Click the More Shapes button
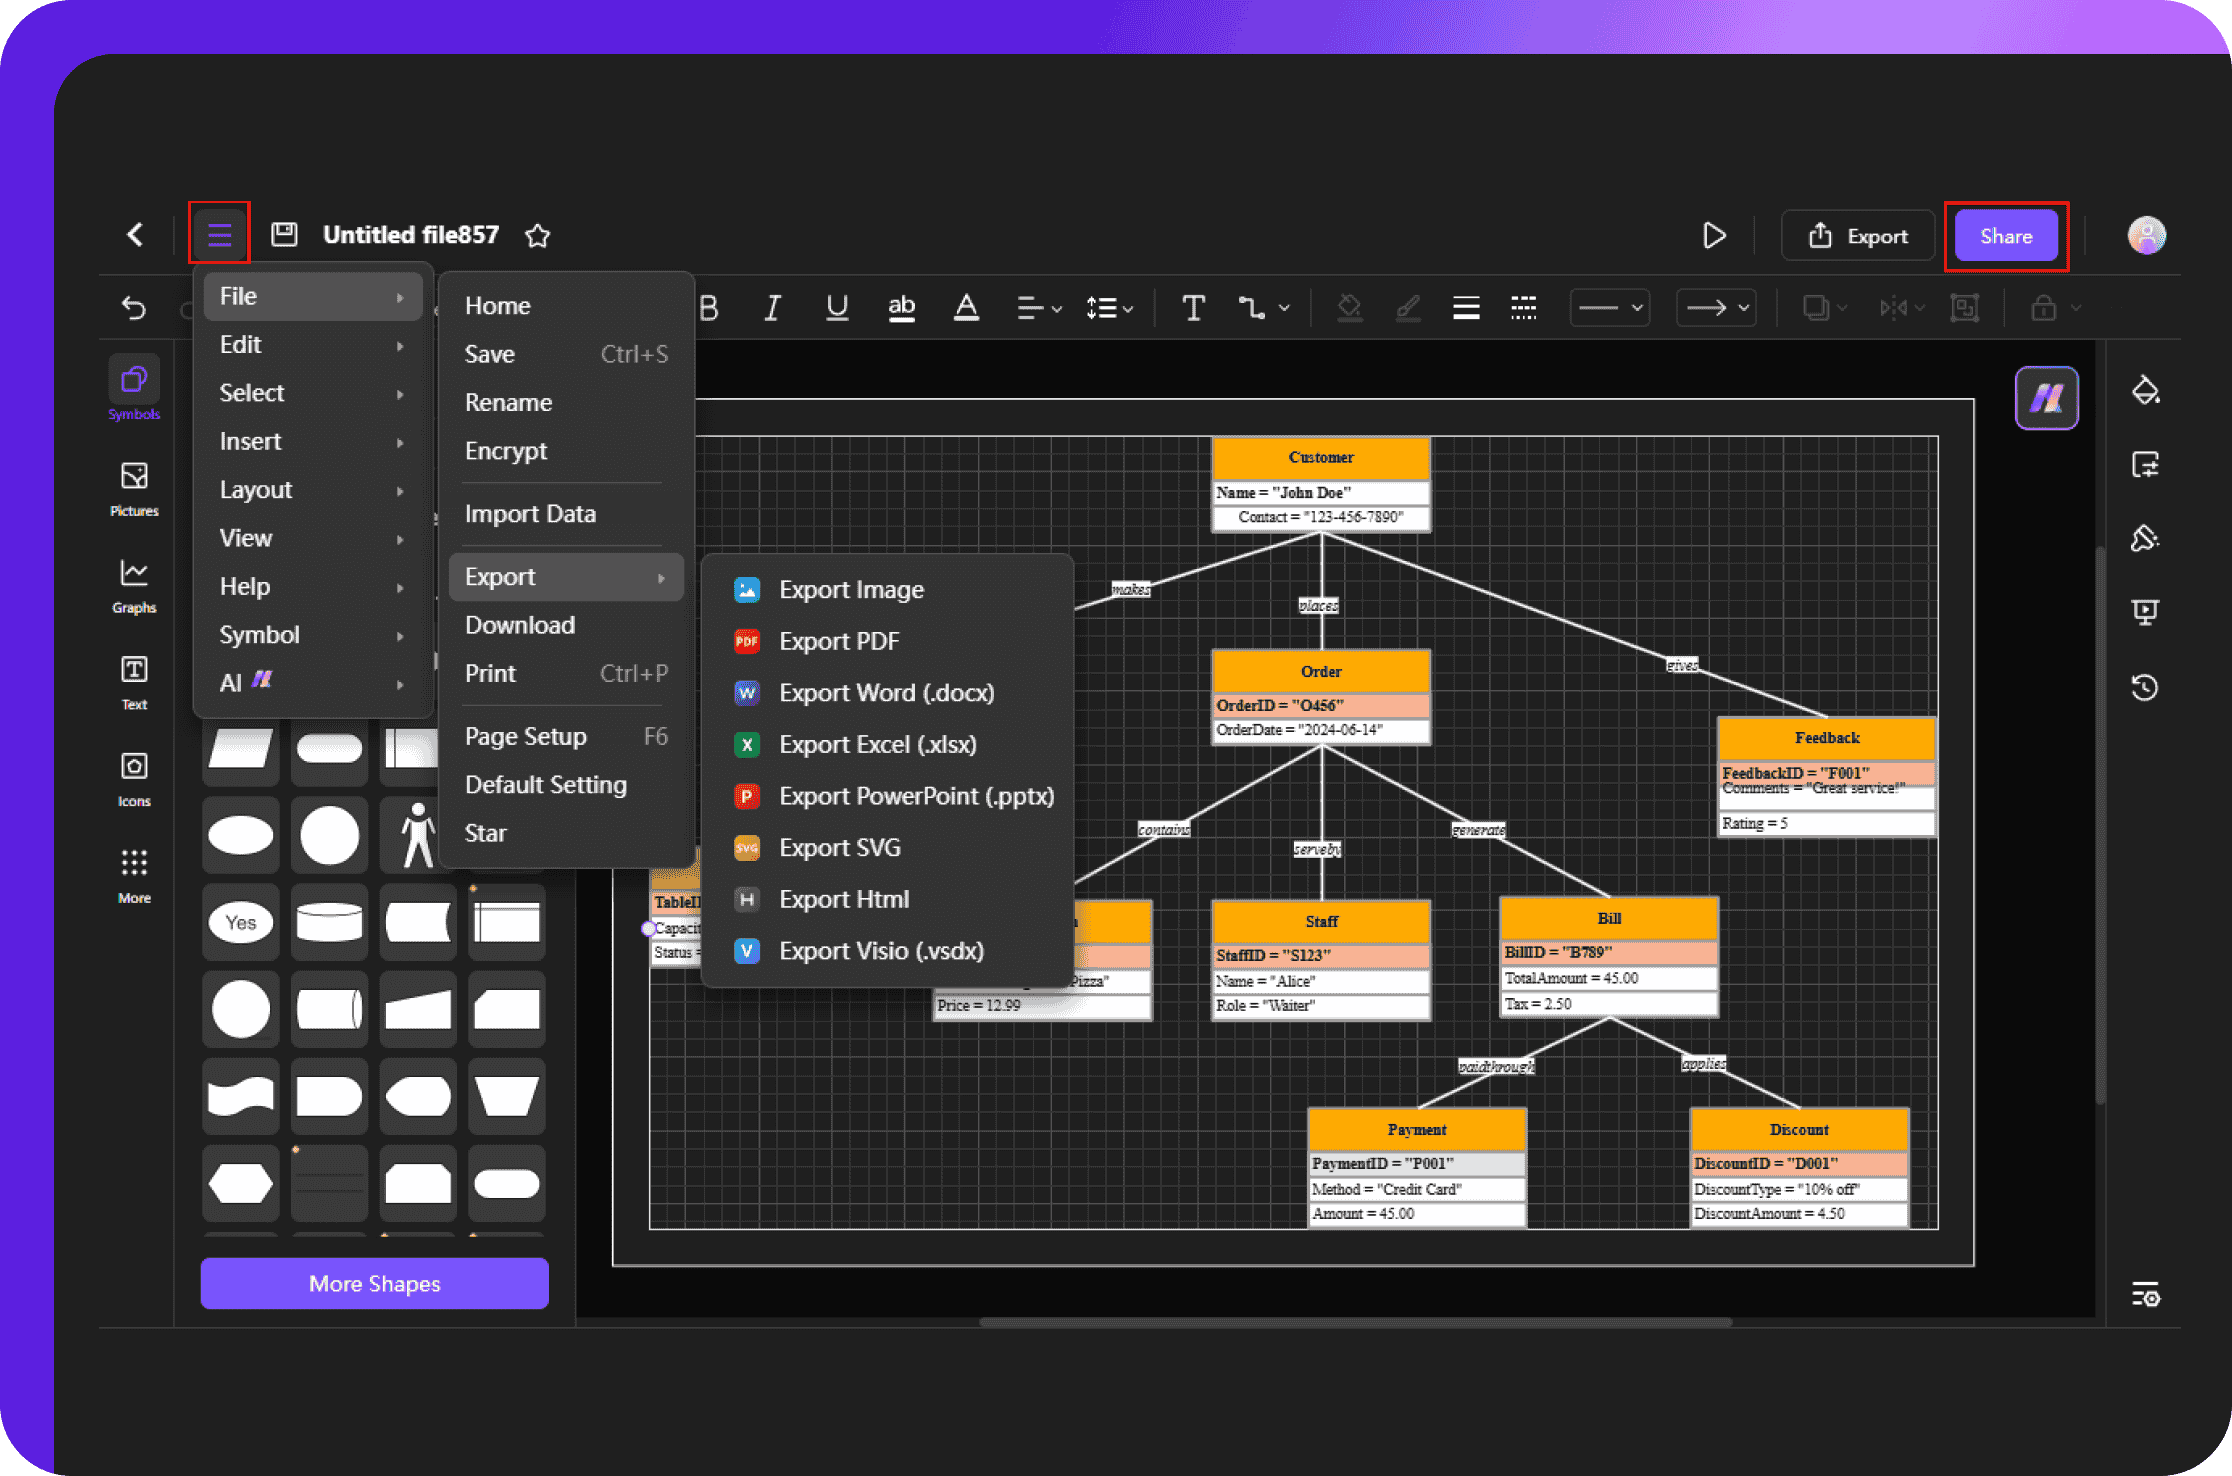This screenshot has width=2232, height=1476. tap(374, 1284)
